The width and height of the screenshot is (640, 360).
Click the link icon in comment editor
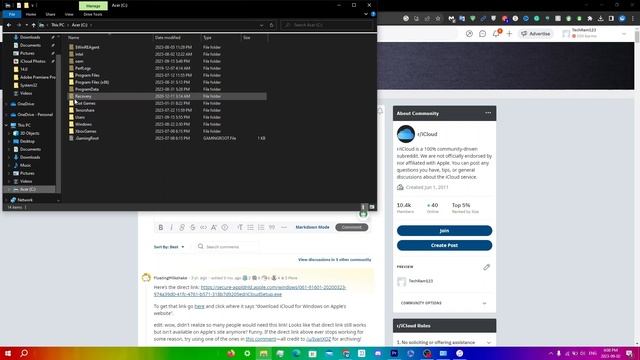pyautogui.click(x=182, y=227)
